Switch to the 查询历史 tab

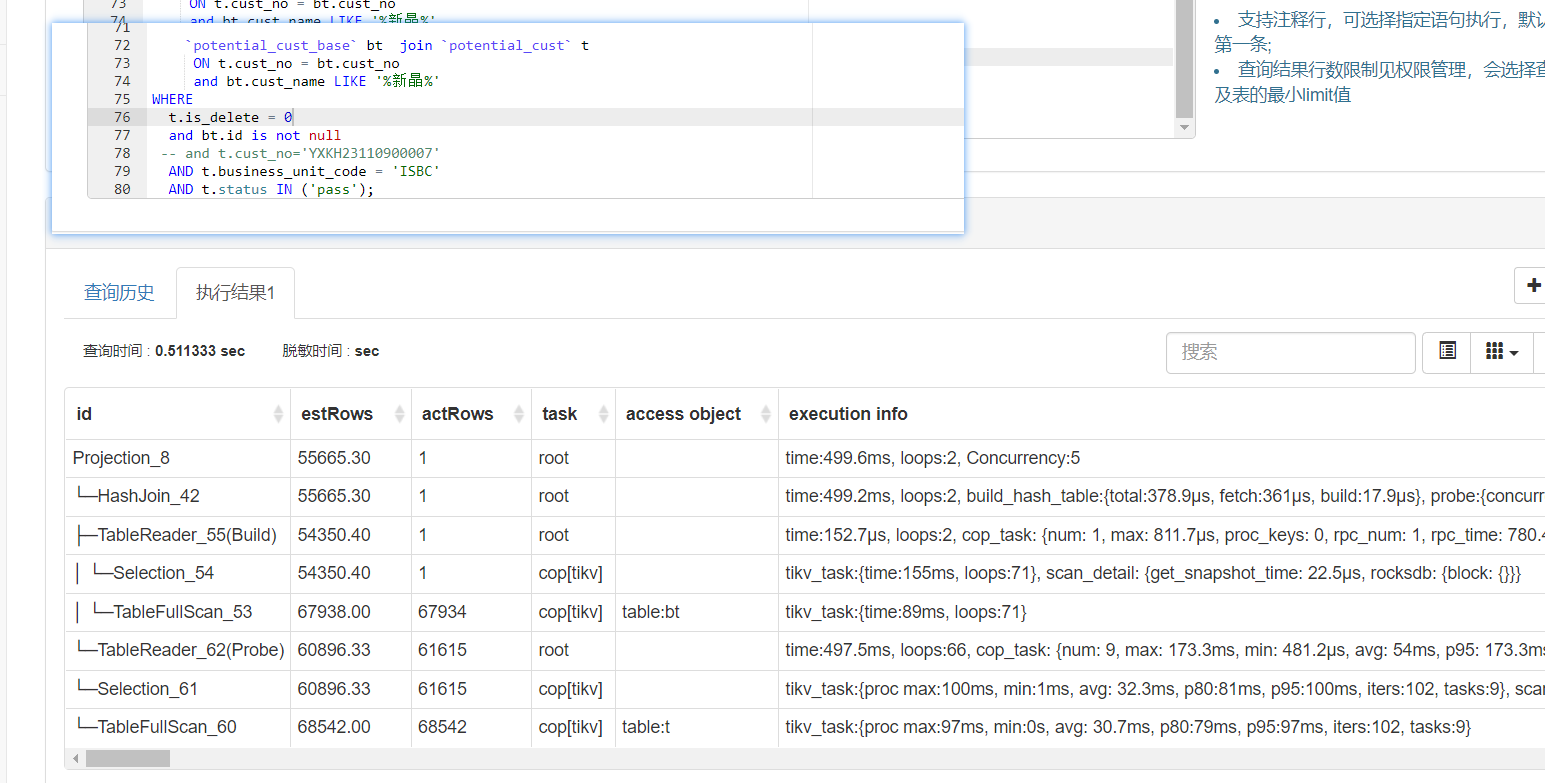(119, 292)
